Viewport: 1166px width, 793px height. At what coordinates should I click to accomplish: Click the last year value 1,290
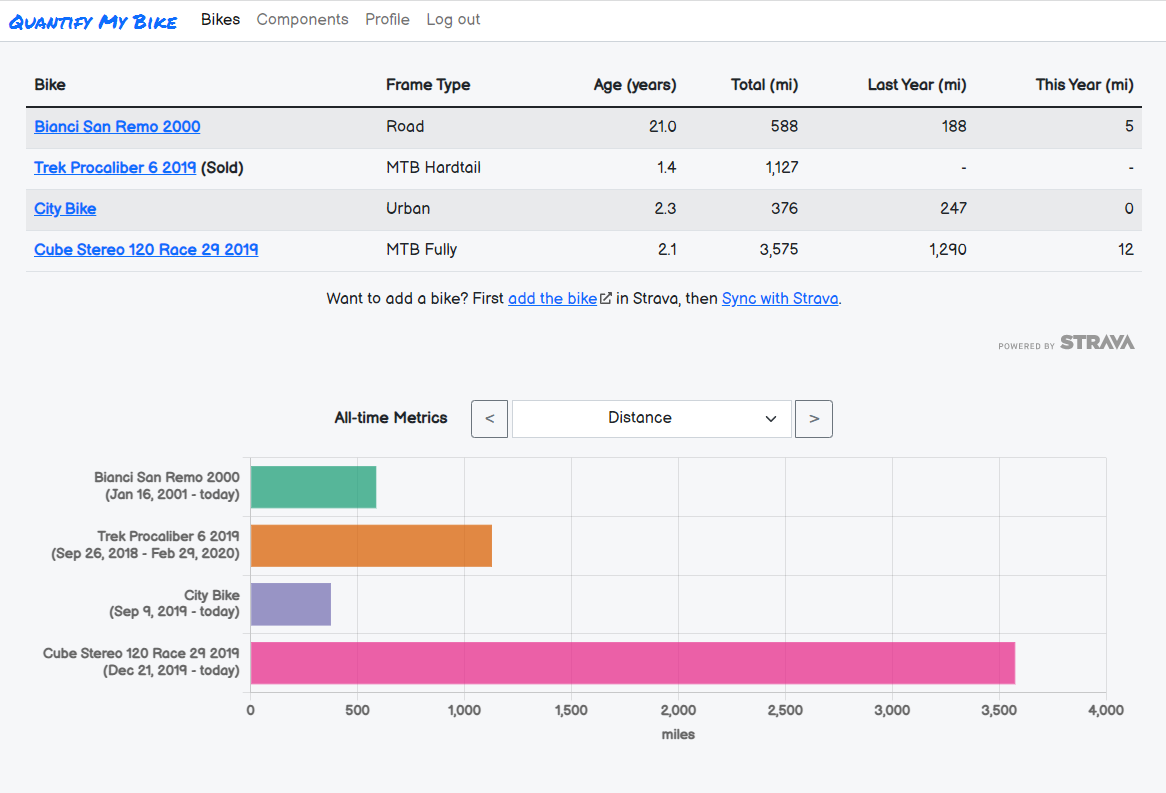(947, 249)
